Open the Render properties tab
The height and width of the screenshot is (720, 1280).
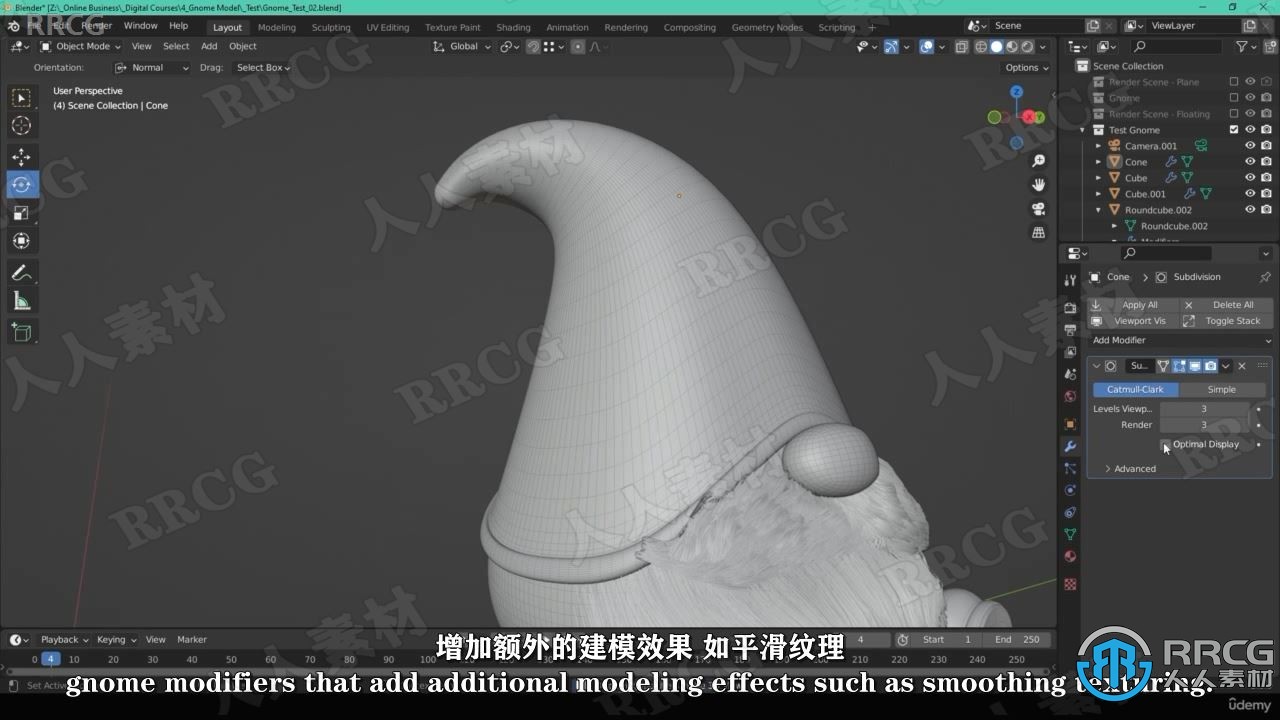1070,308
